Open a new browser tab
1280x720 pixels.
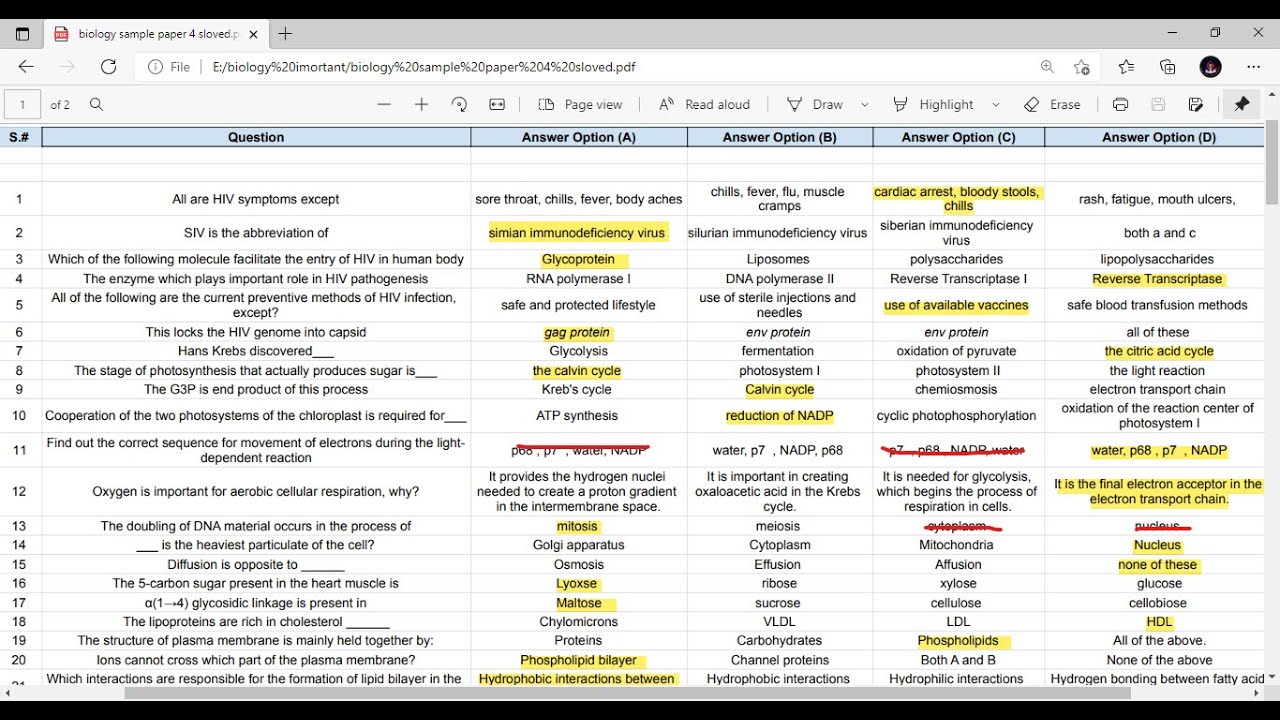click(x=285, y=34)
